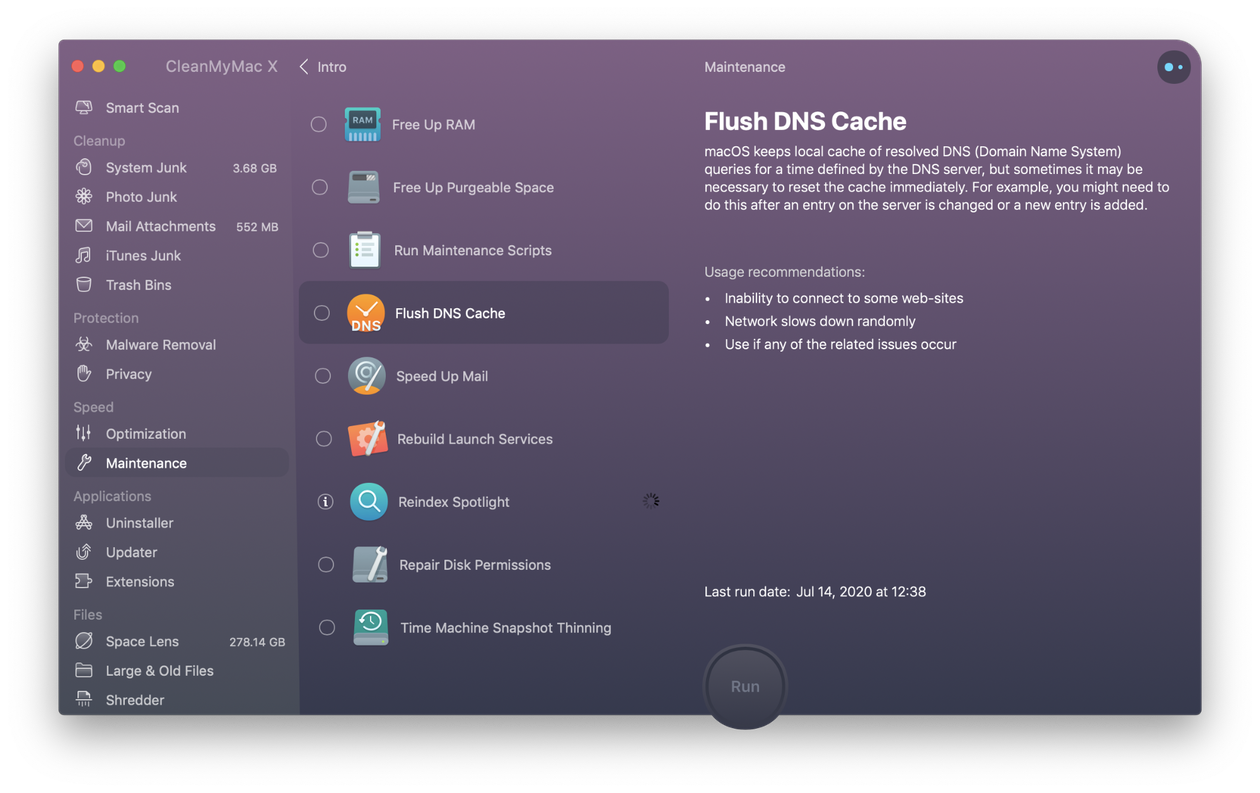Click the Trash Bins icon
Screen dimensions: 1260x793
point(84,285)
